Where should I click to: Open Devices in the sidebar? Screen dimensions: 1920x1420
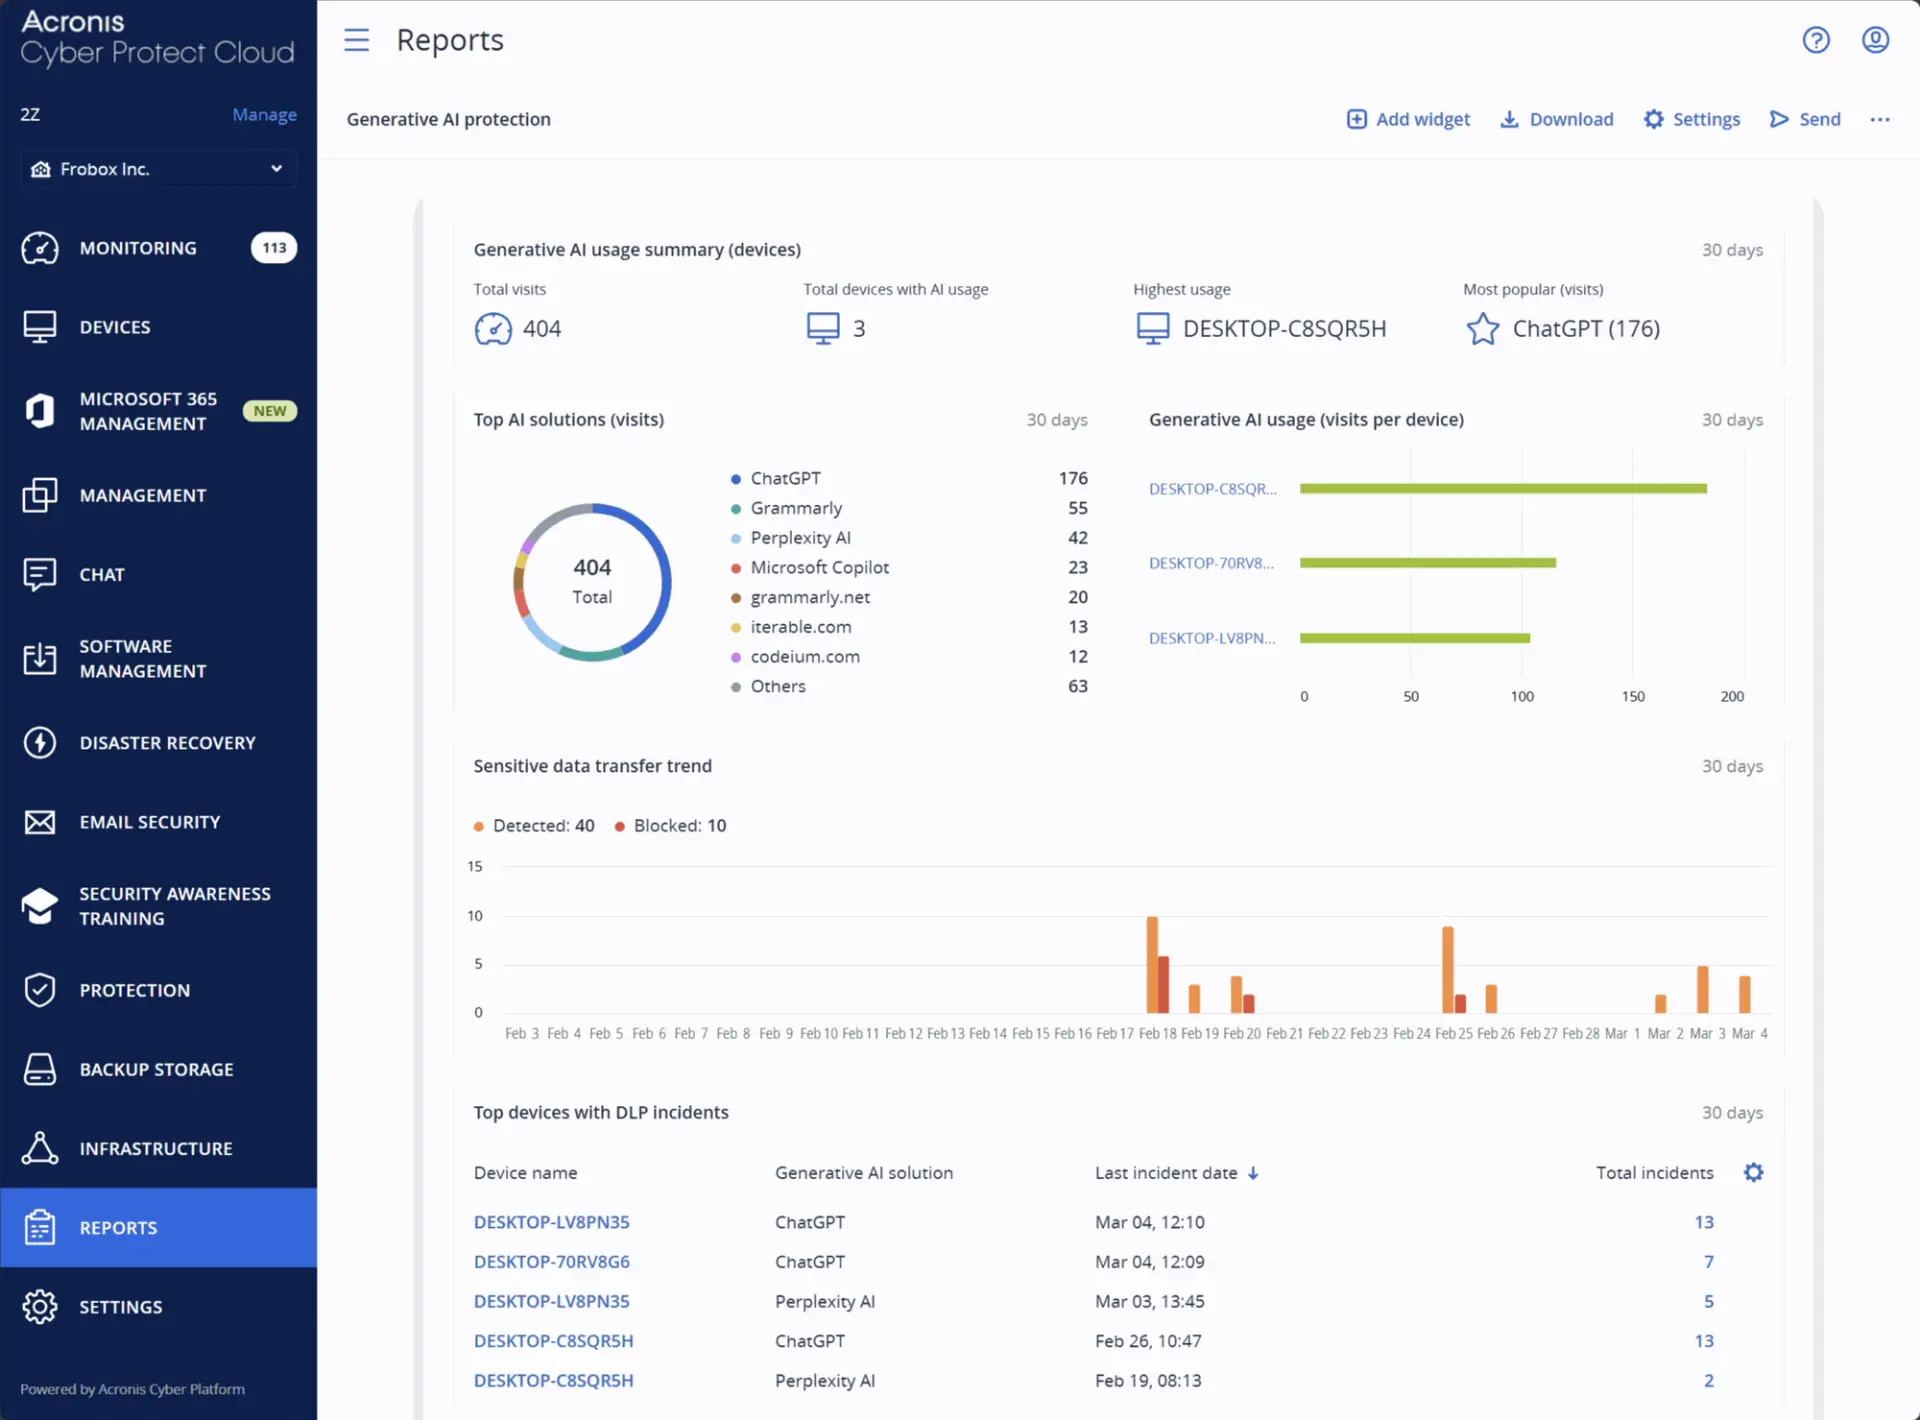point(158,327)
